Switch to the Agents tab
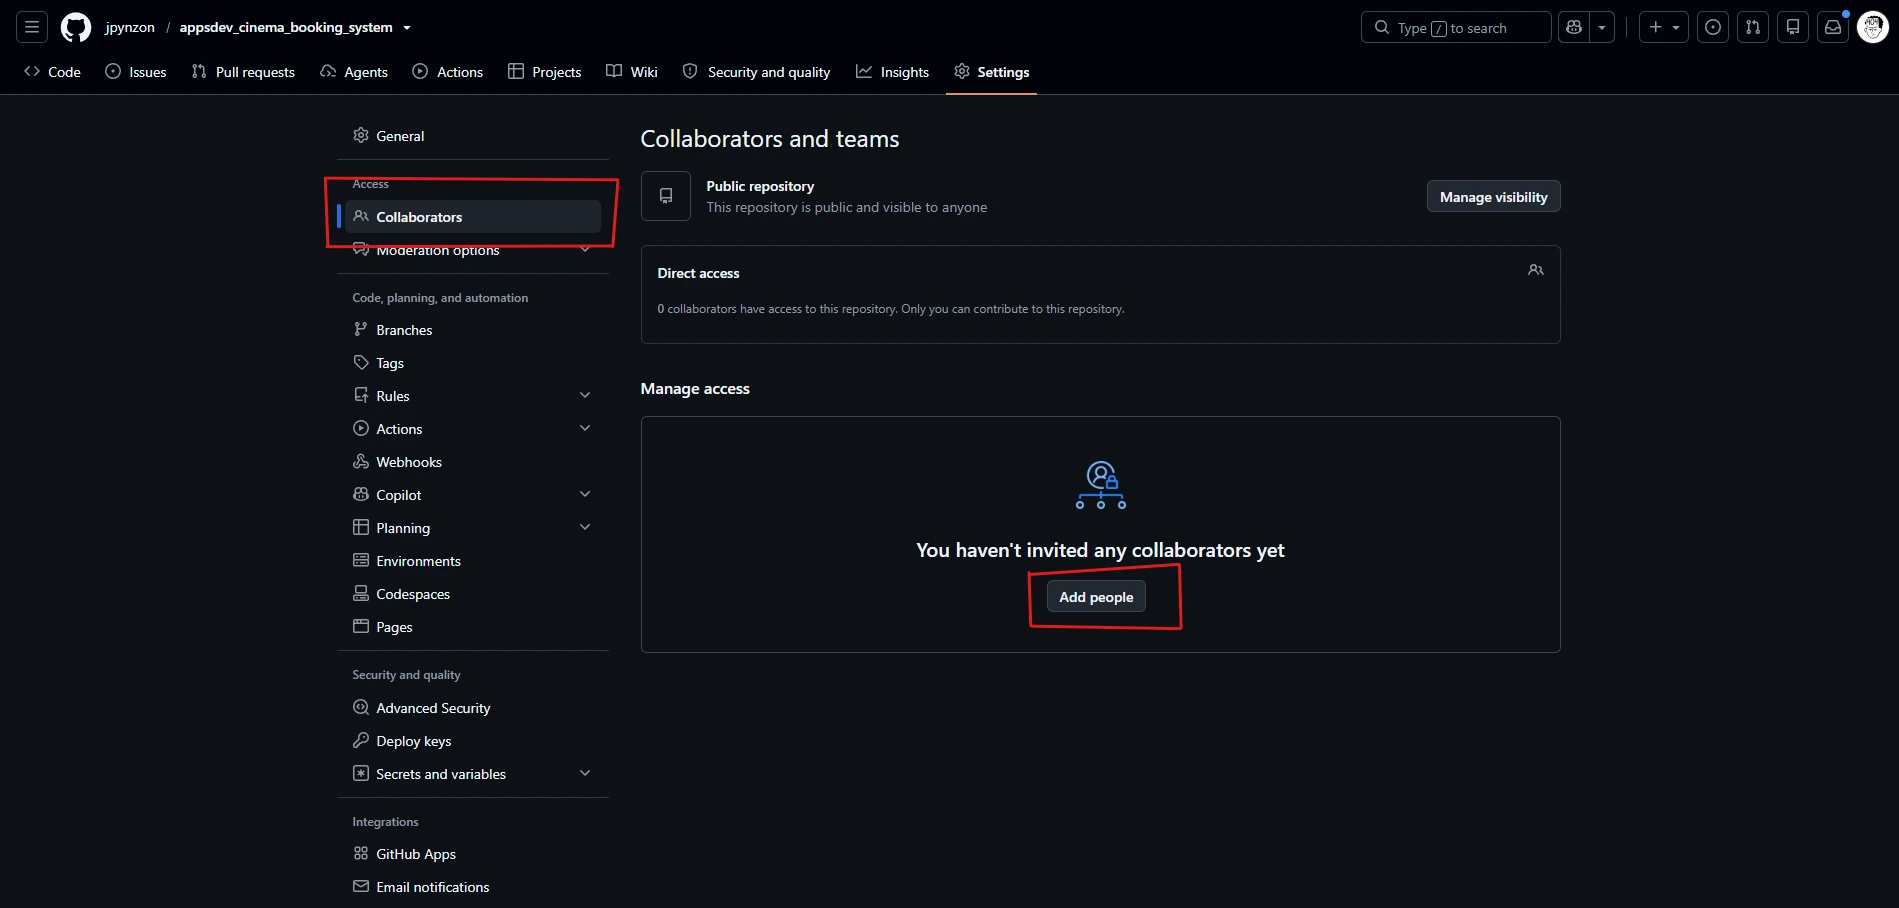The width and height of the screenshot is (1899, 908). [354, 72]
